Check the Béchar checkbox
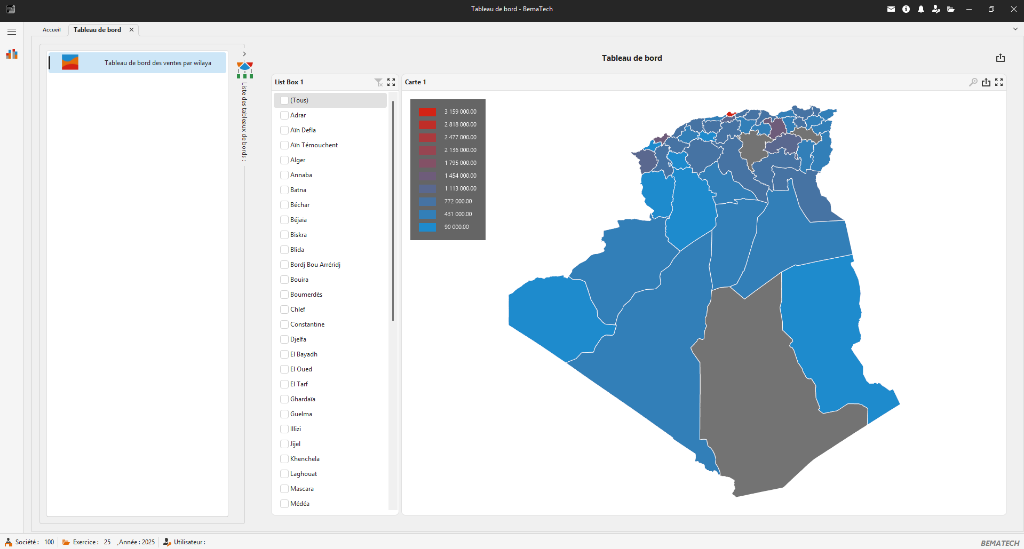 tap(284, 205)
